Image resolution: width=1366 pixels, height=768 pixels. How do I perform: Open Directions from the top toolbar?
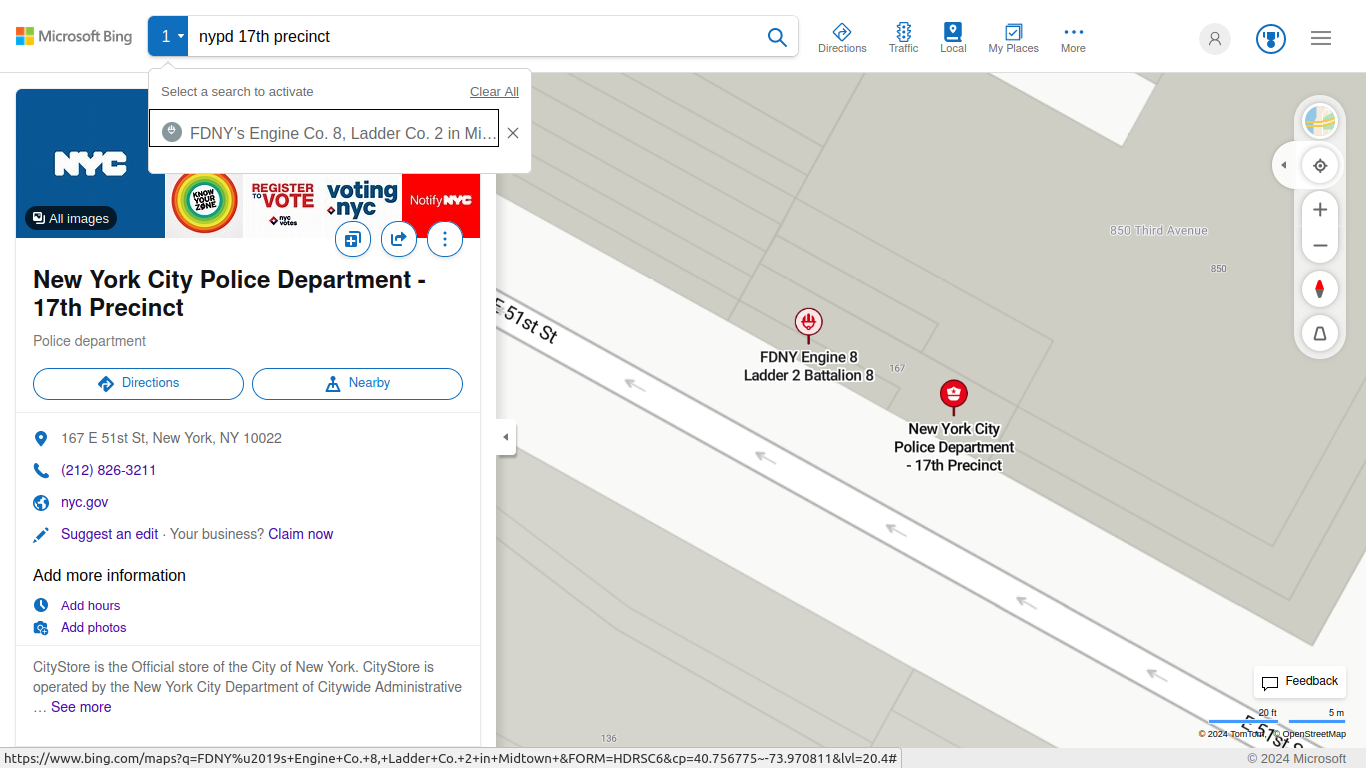click(x=842, y=38)
